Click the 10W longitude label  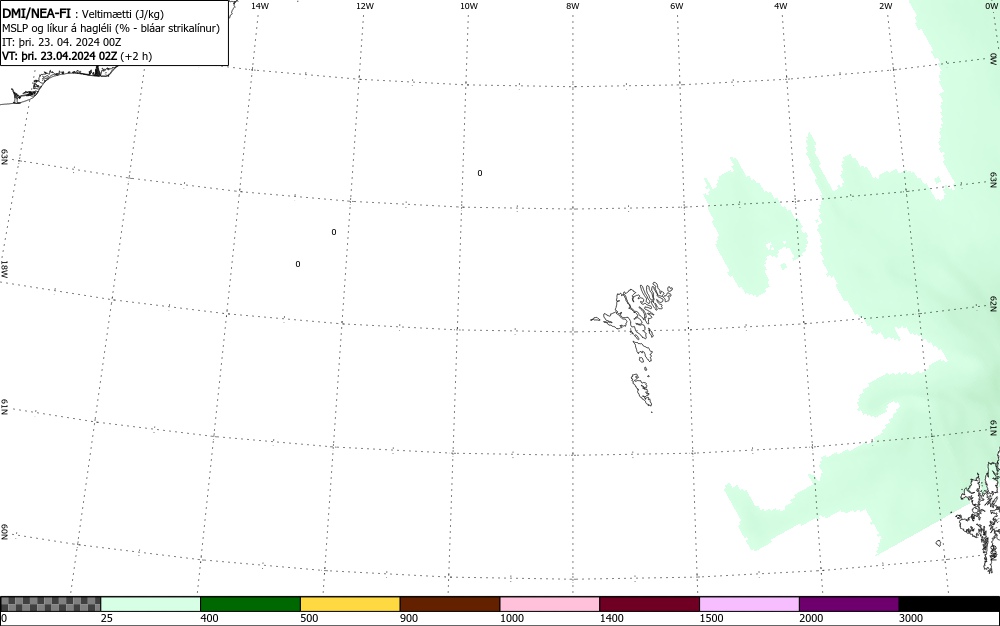469,6
